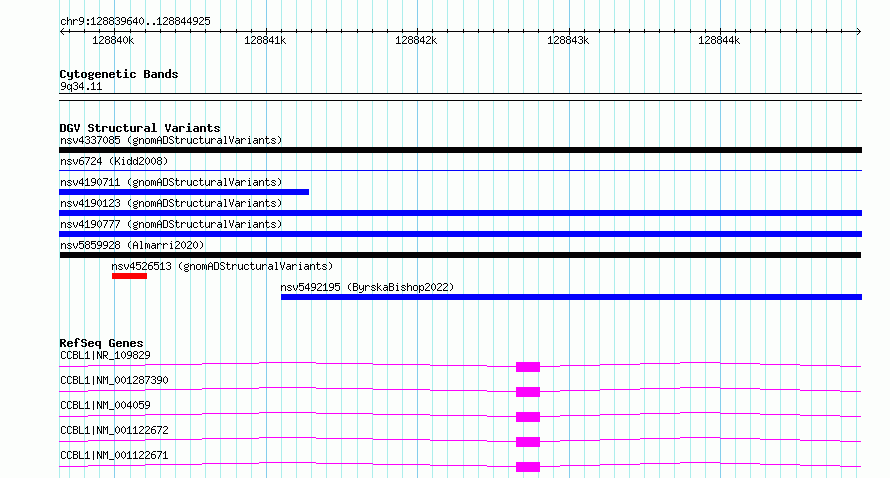Click the left arrowhead of the ruler
Screen dimensions: 890x478
click(x=62, y=31)
